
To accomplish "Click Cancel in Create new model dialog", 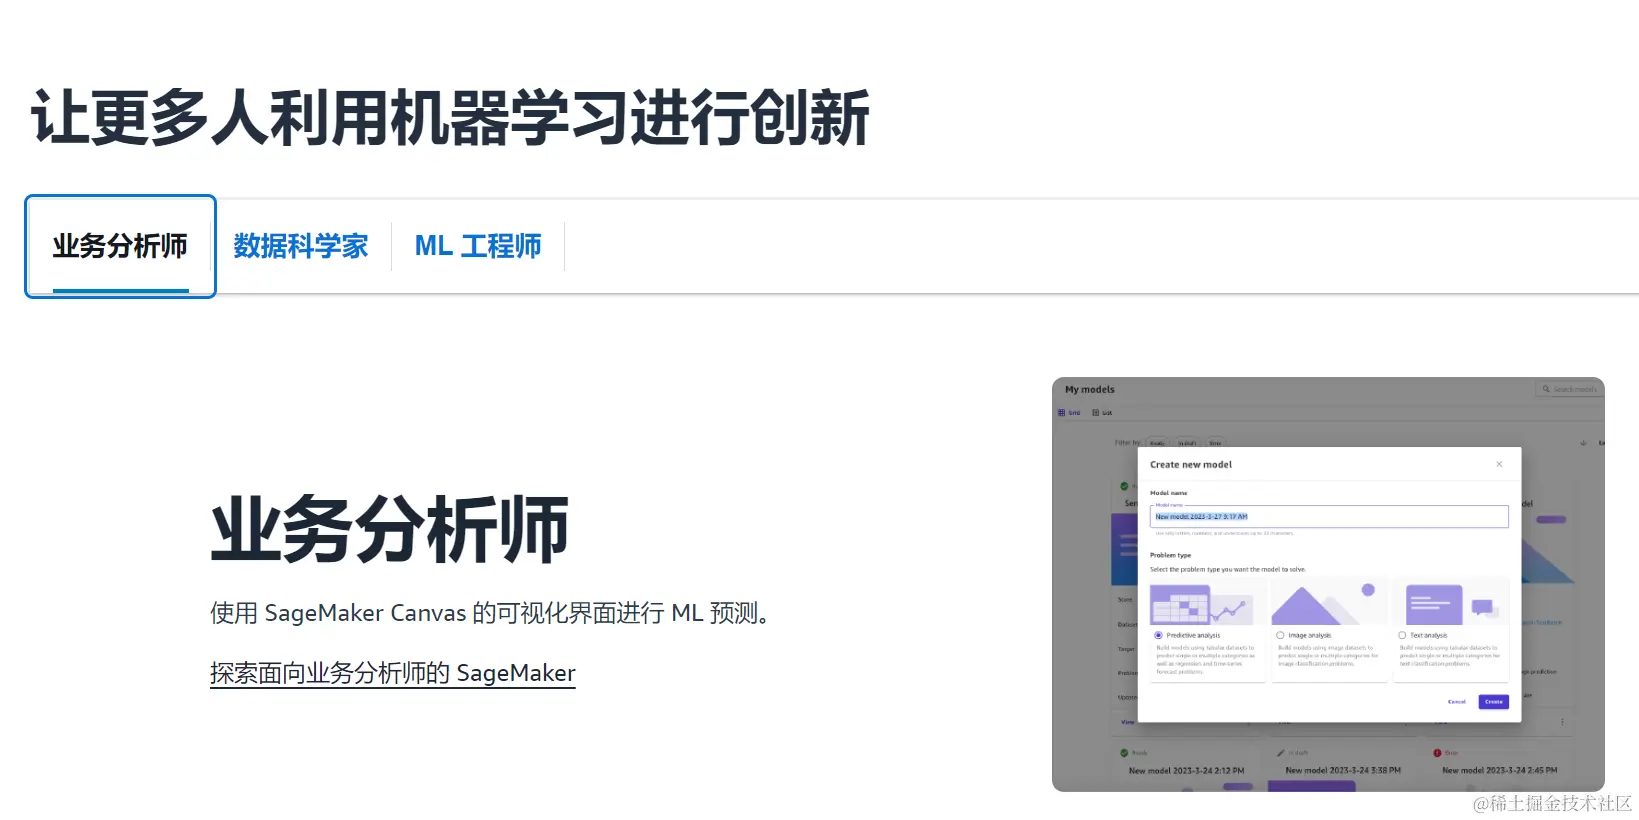I will pos(1457,702).
